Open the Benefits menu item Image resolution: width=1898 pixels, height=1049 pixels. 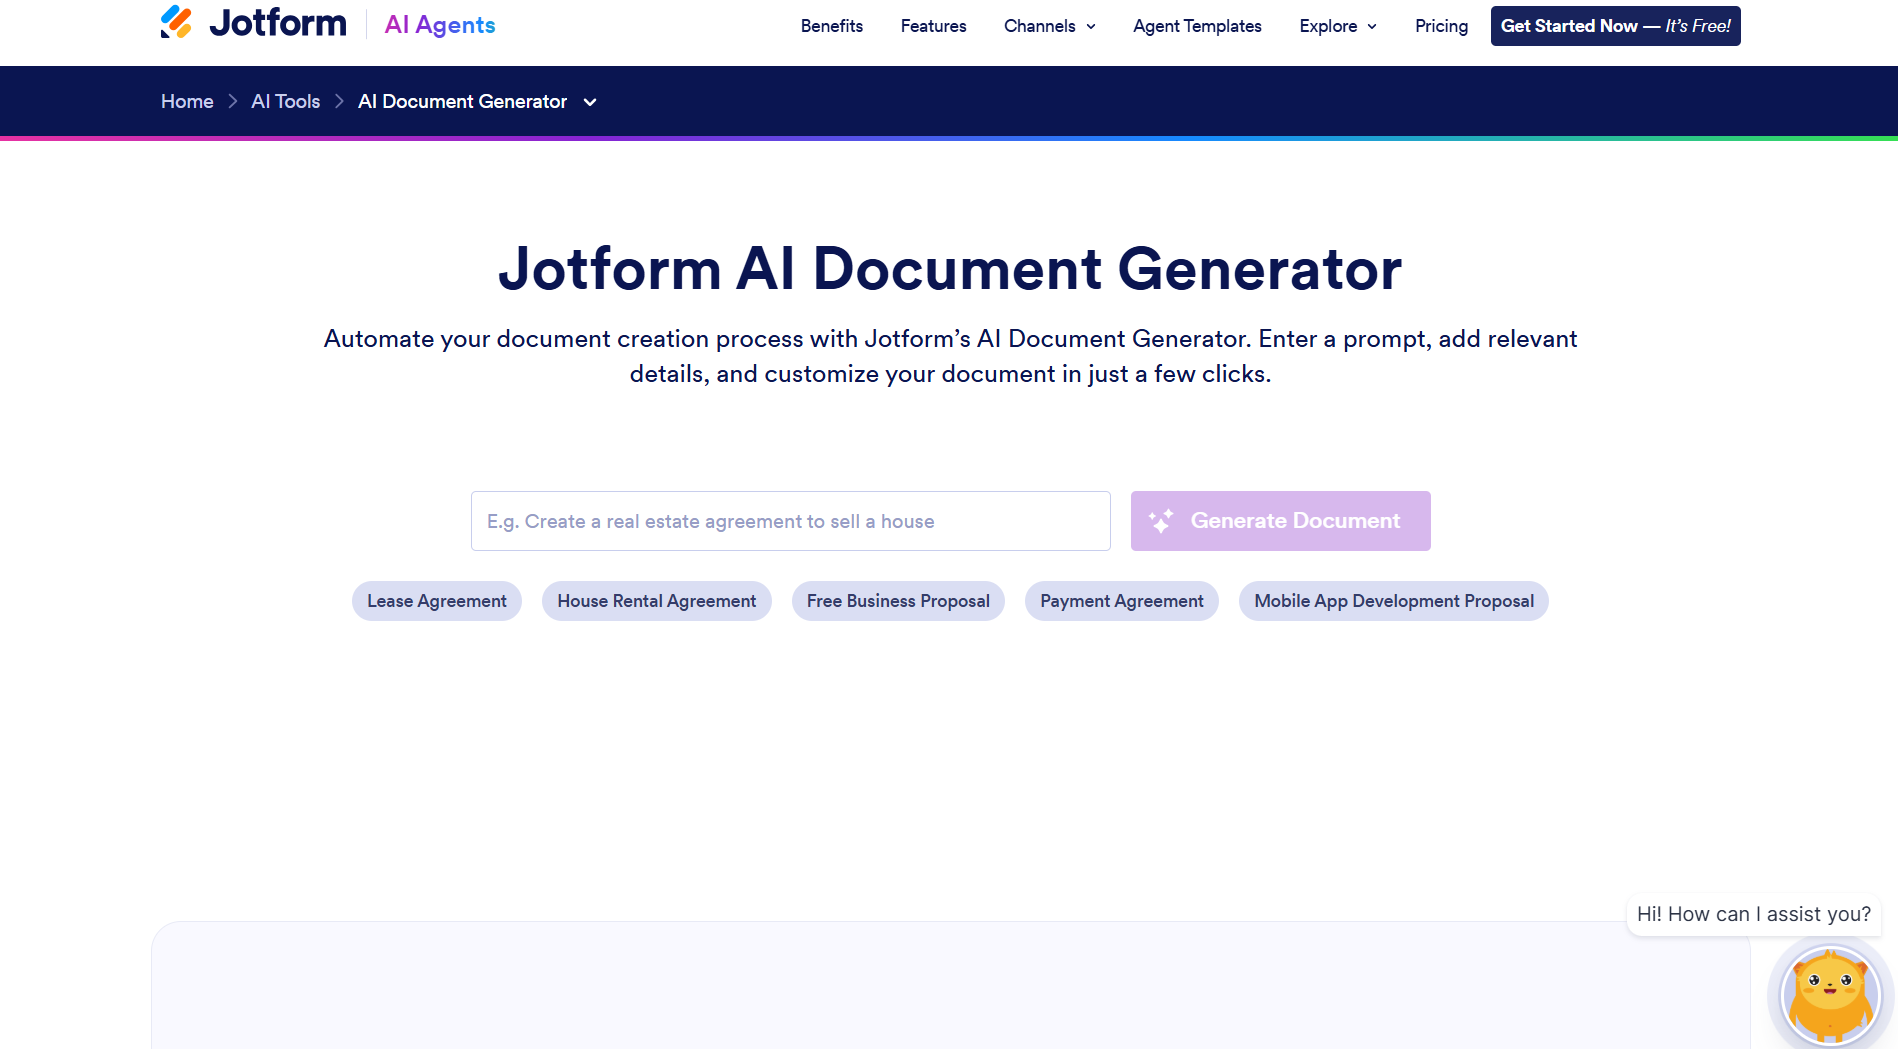[x=832, y=26]
